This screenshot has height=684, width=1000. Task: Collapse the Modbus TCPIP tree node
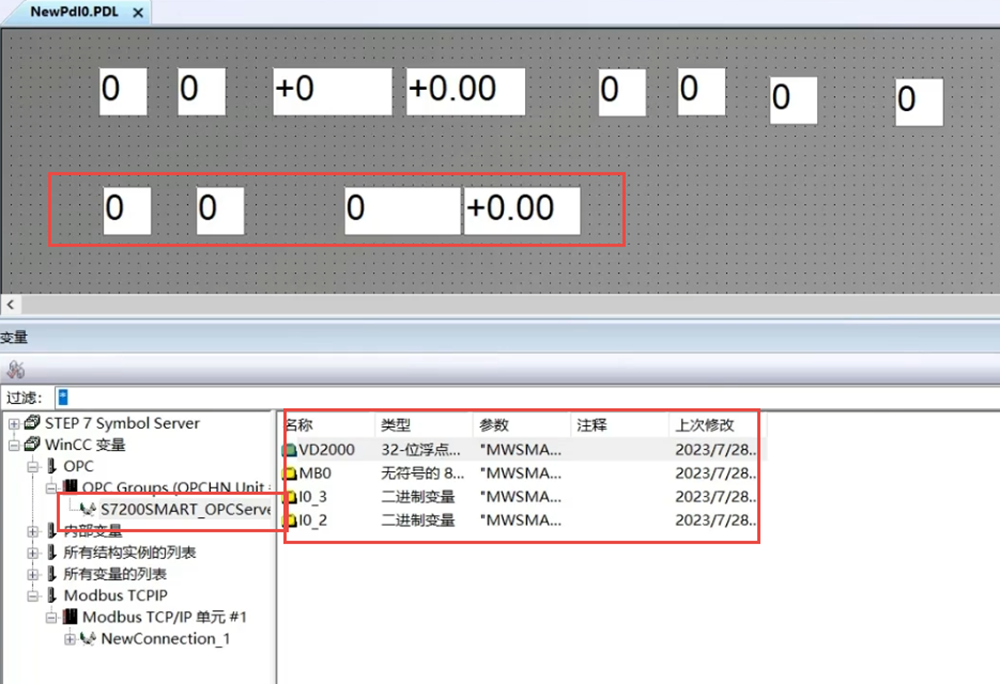(33, 596)
